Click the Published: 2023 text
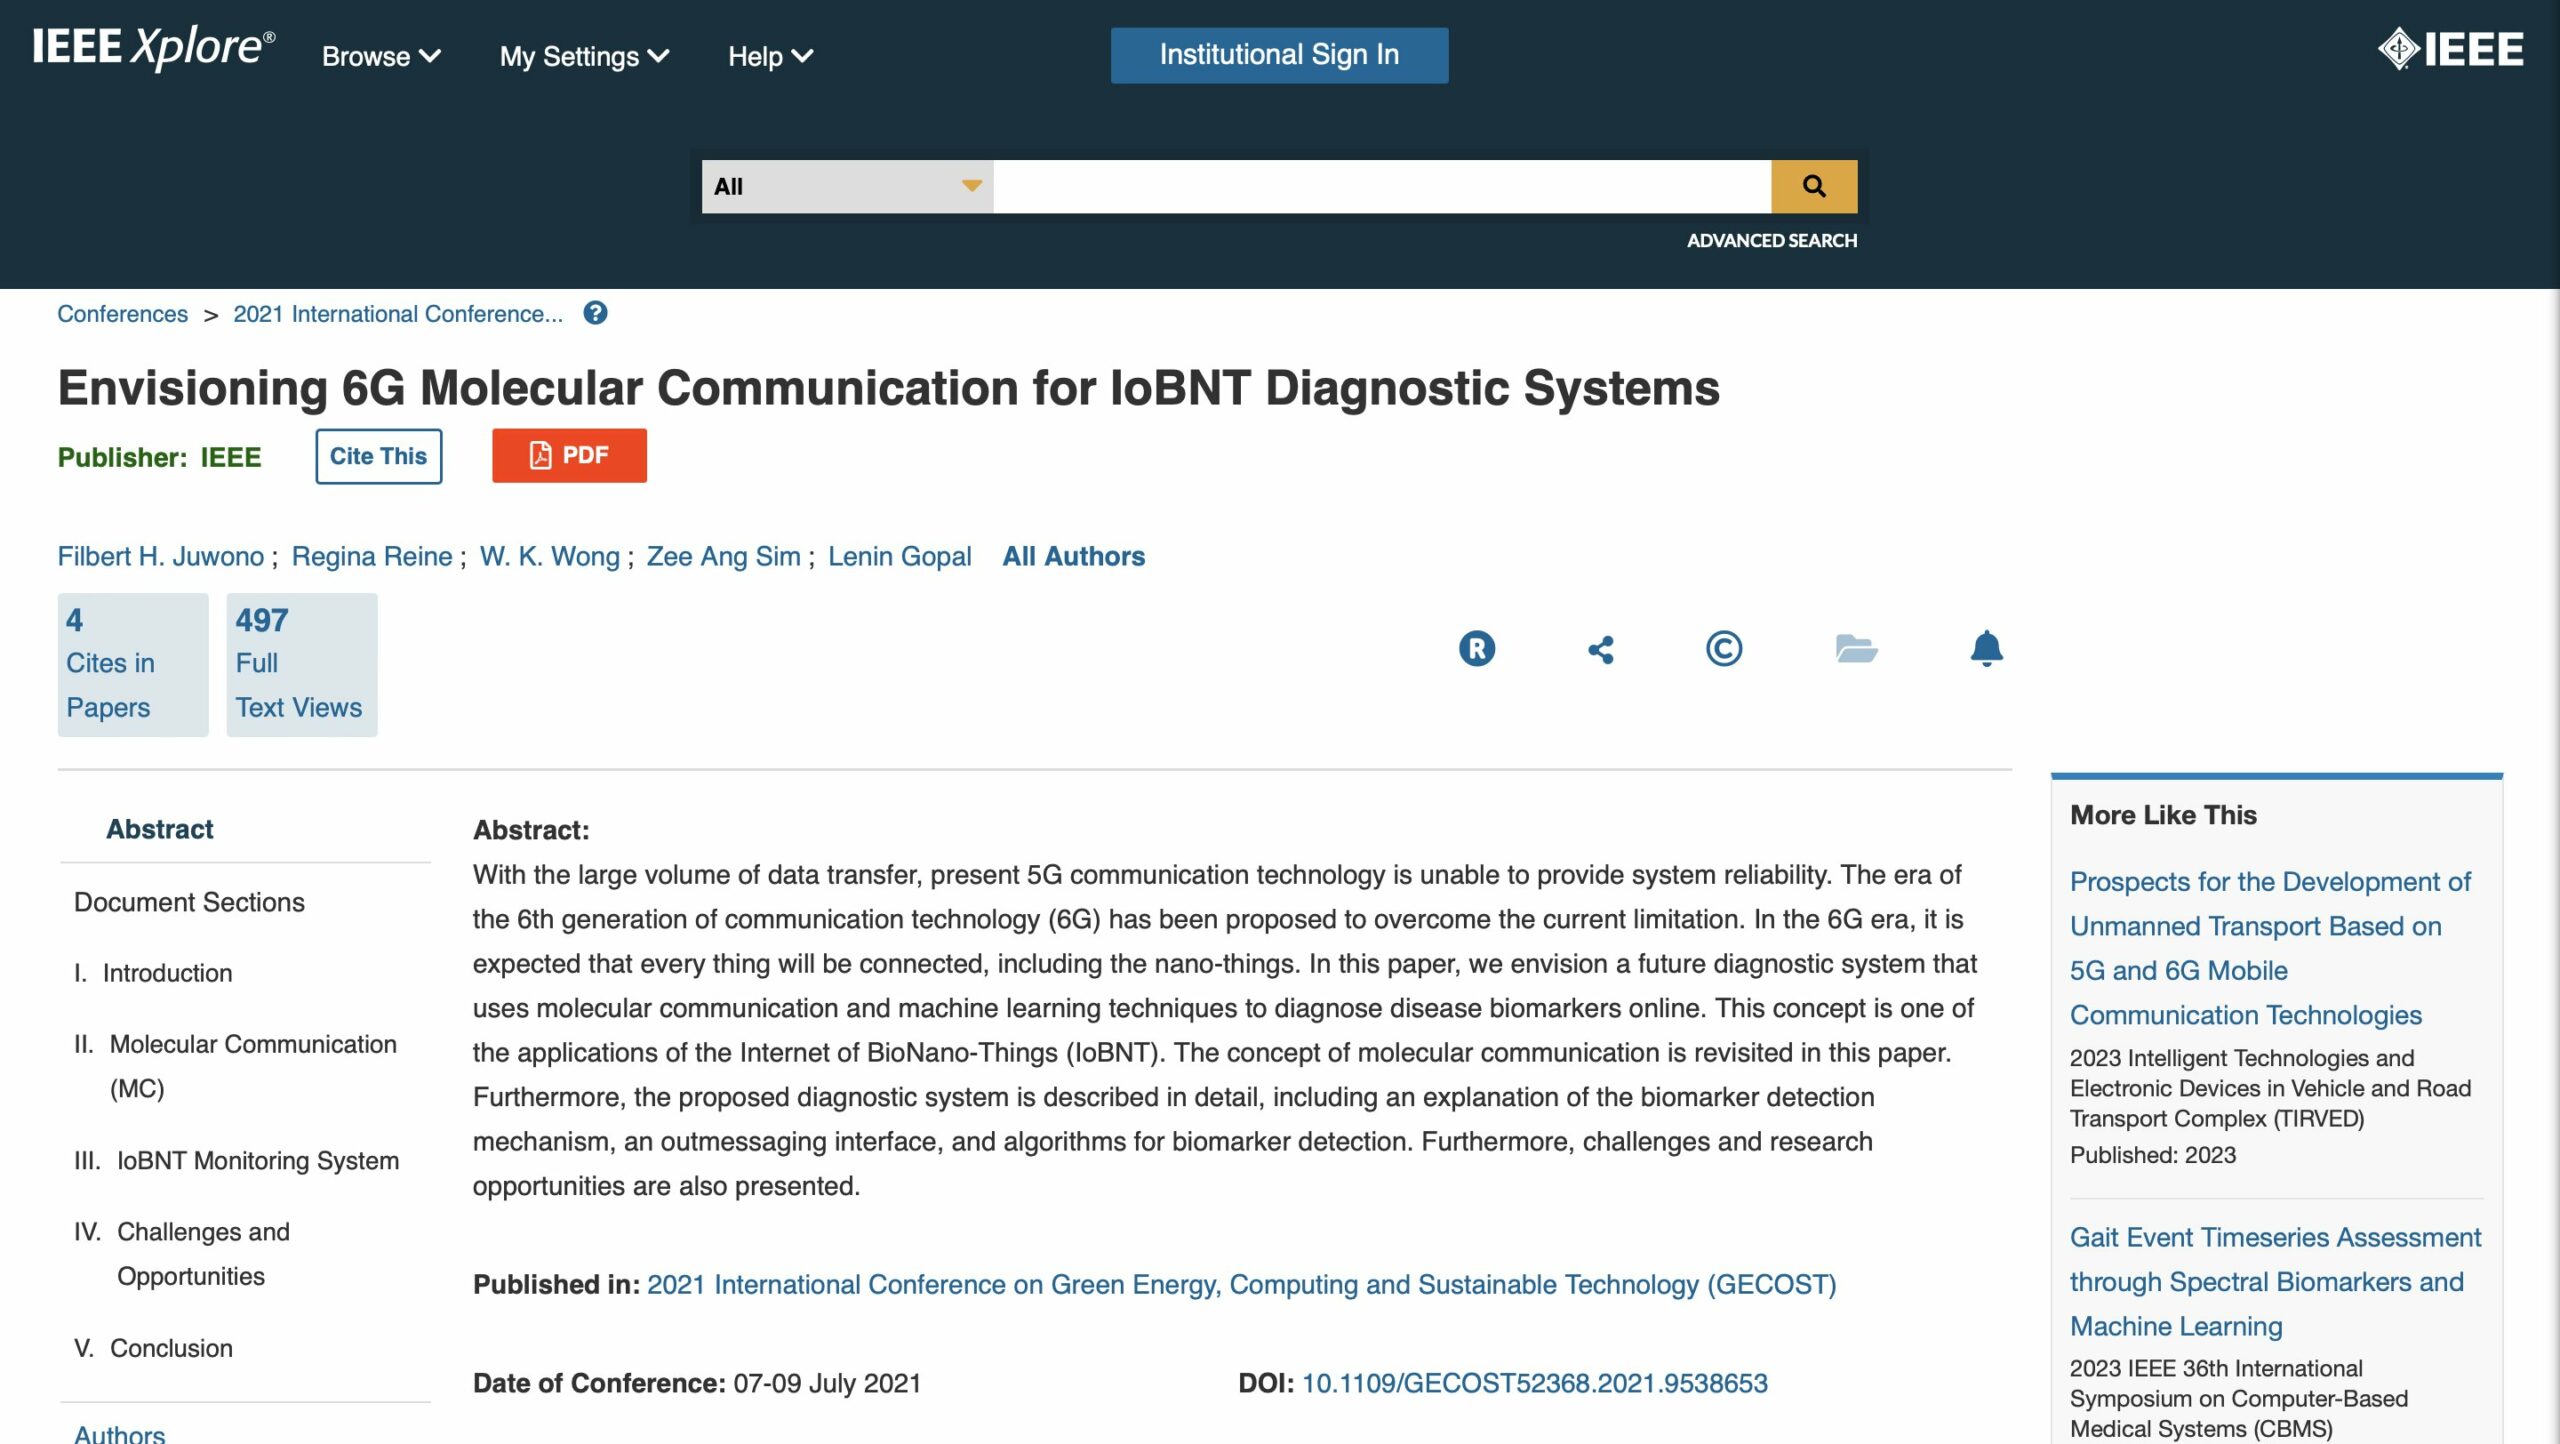2560x1444 pixels. [2153, 1155]
